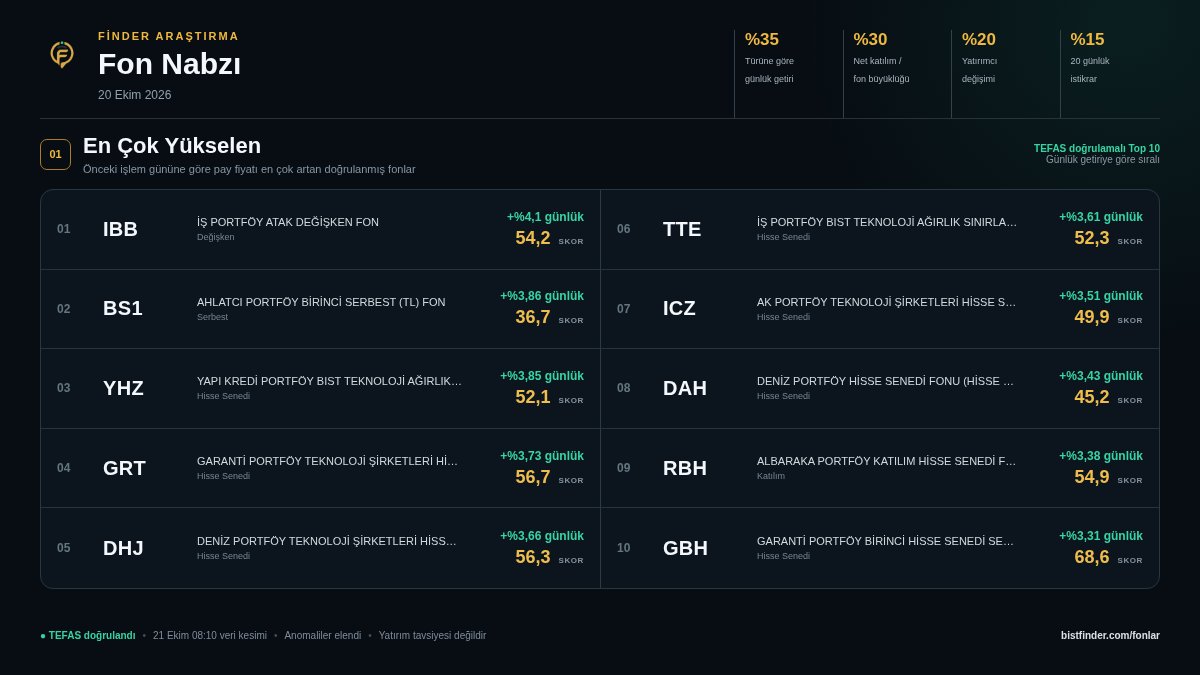The image size is (1200, 675).
Task: Click the Finder Araştırma logo icon
Action: (x=62, y=55)
